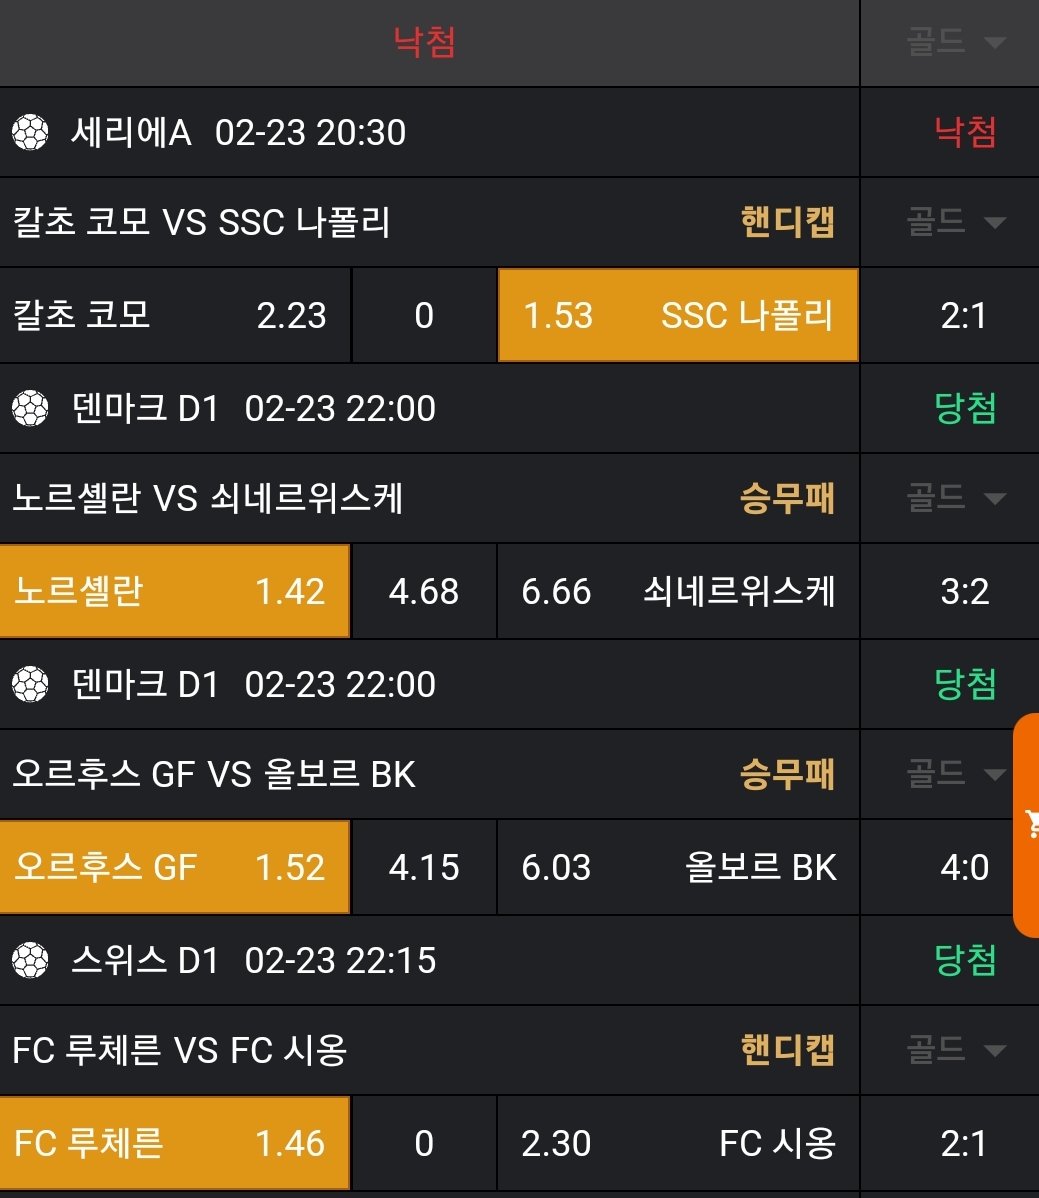Click the soccer ball icon above 노르셸란 match

pos(30,408)
